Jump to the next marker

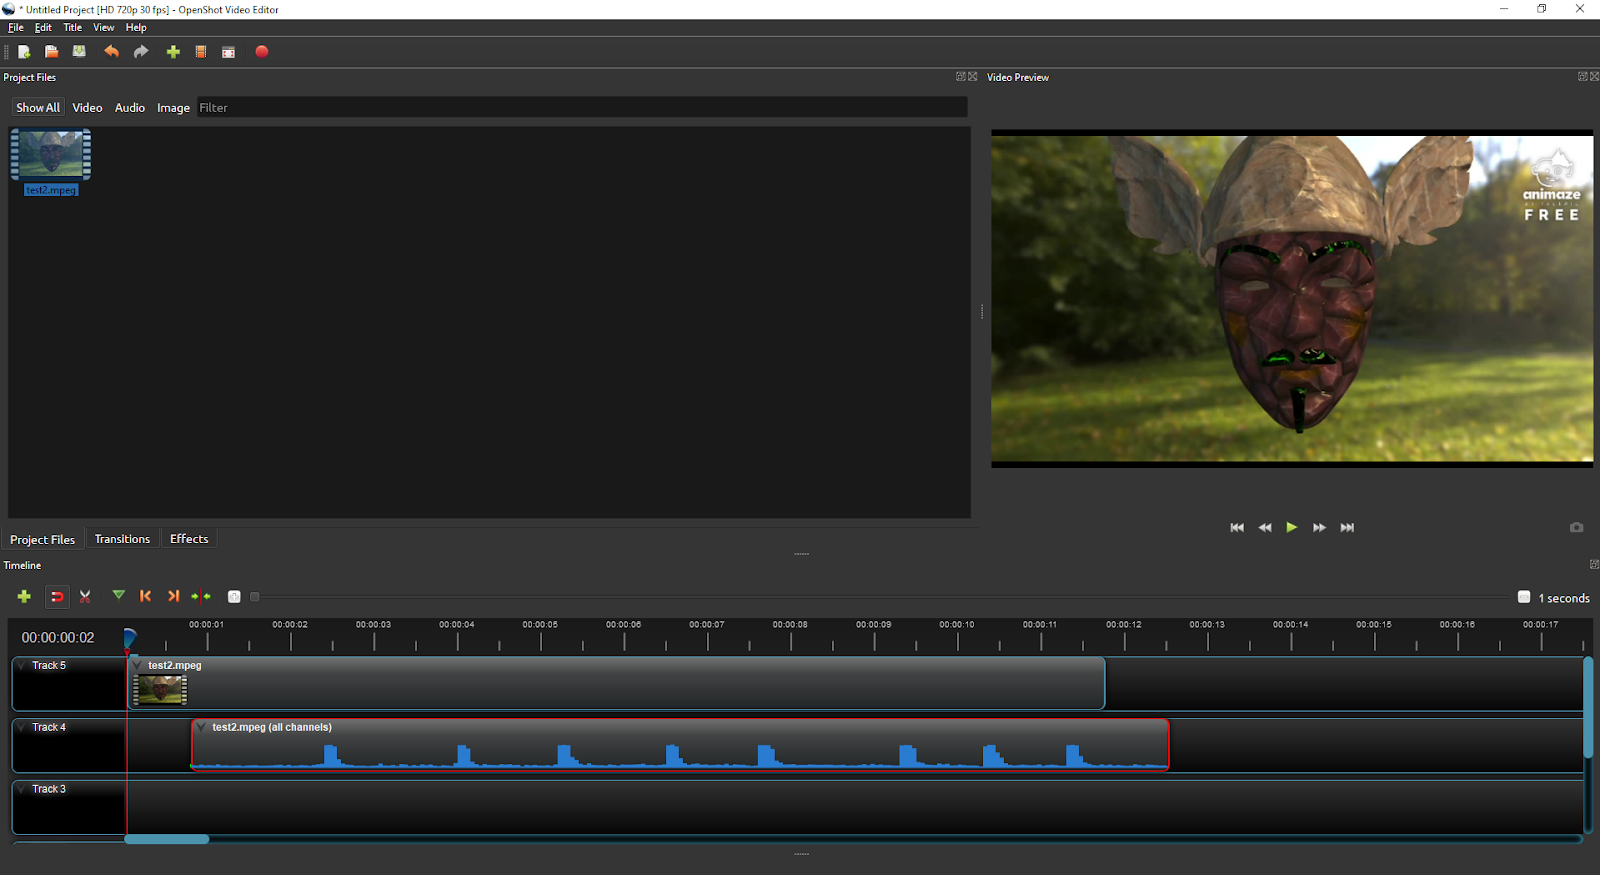[173, 597]
